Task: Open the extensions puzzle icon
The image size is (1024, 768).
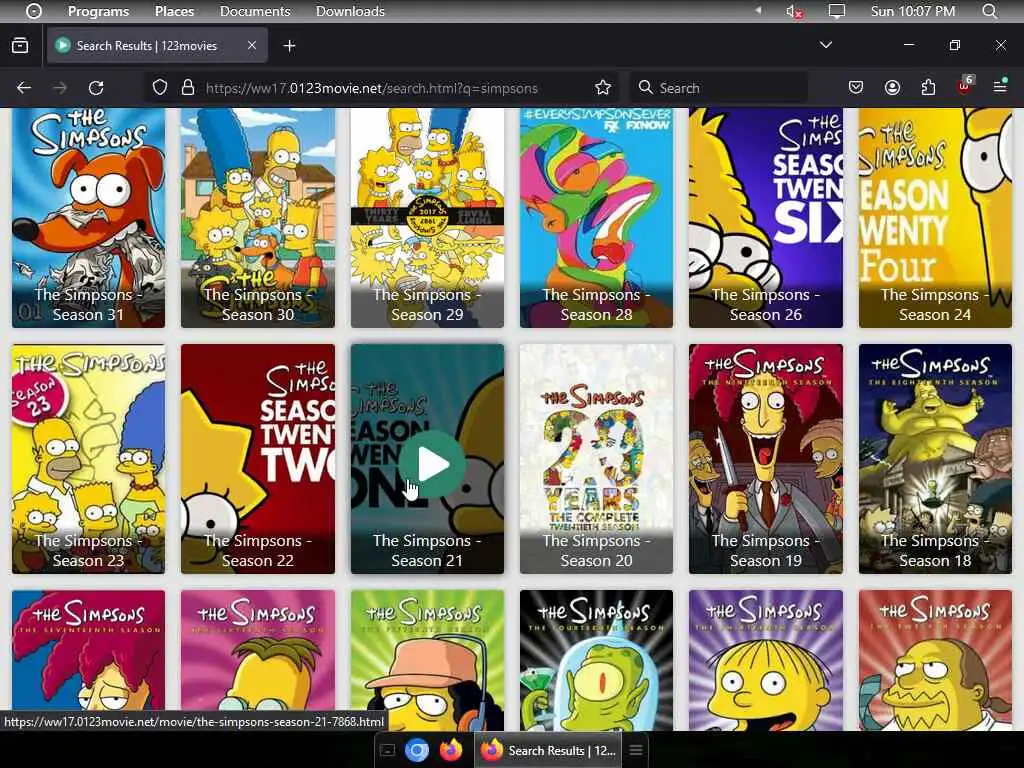Action: pyautogui.click(x=928, y=88)
